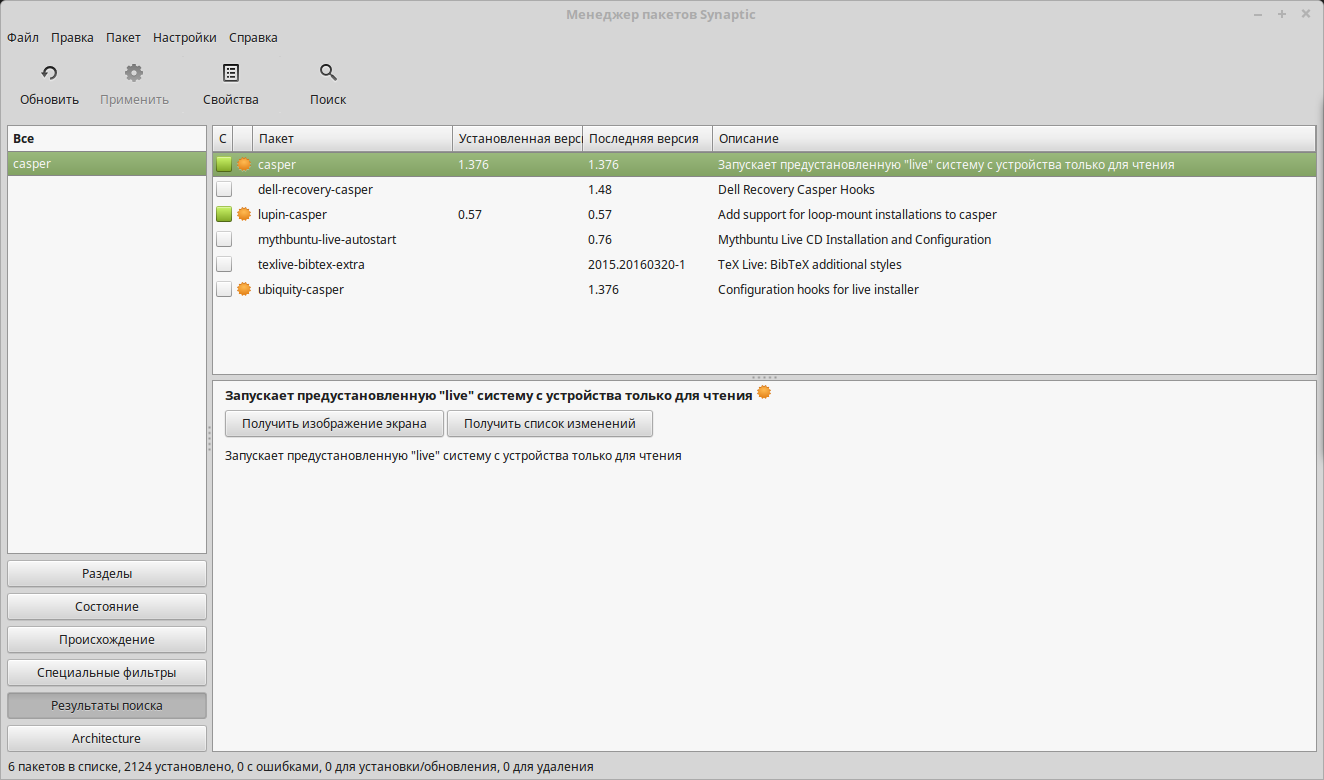Click the Обновить reload icon

(x=49, y=72)
